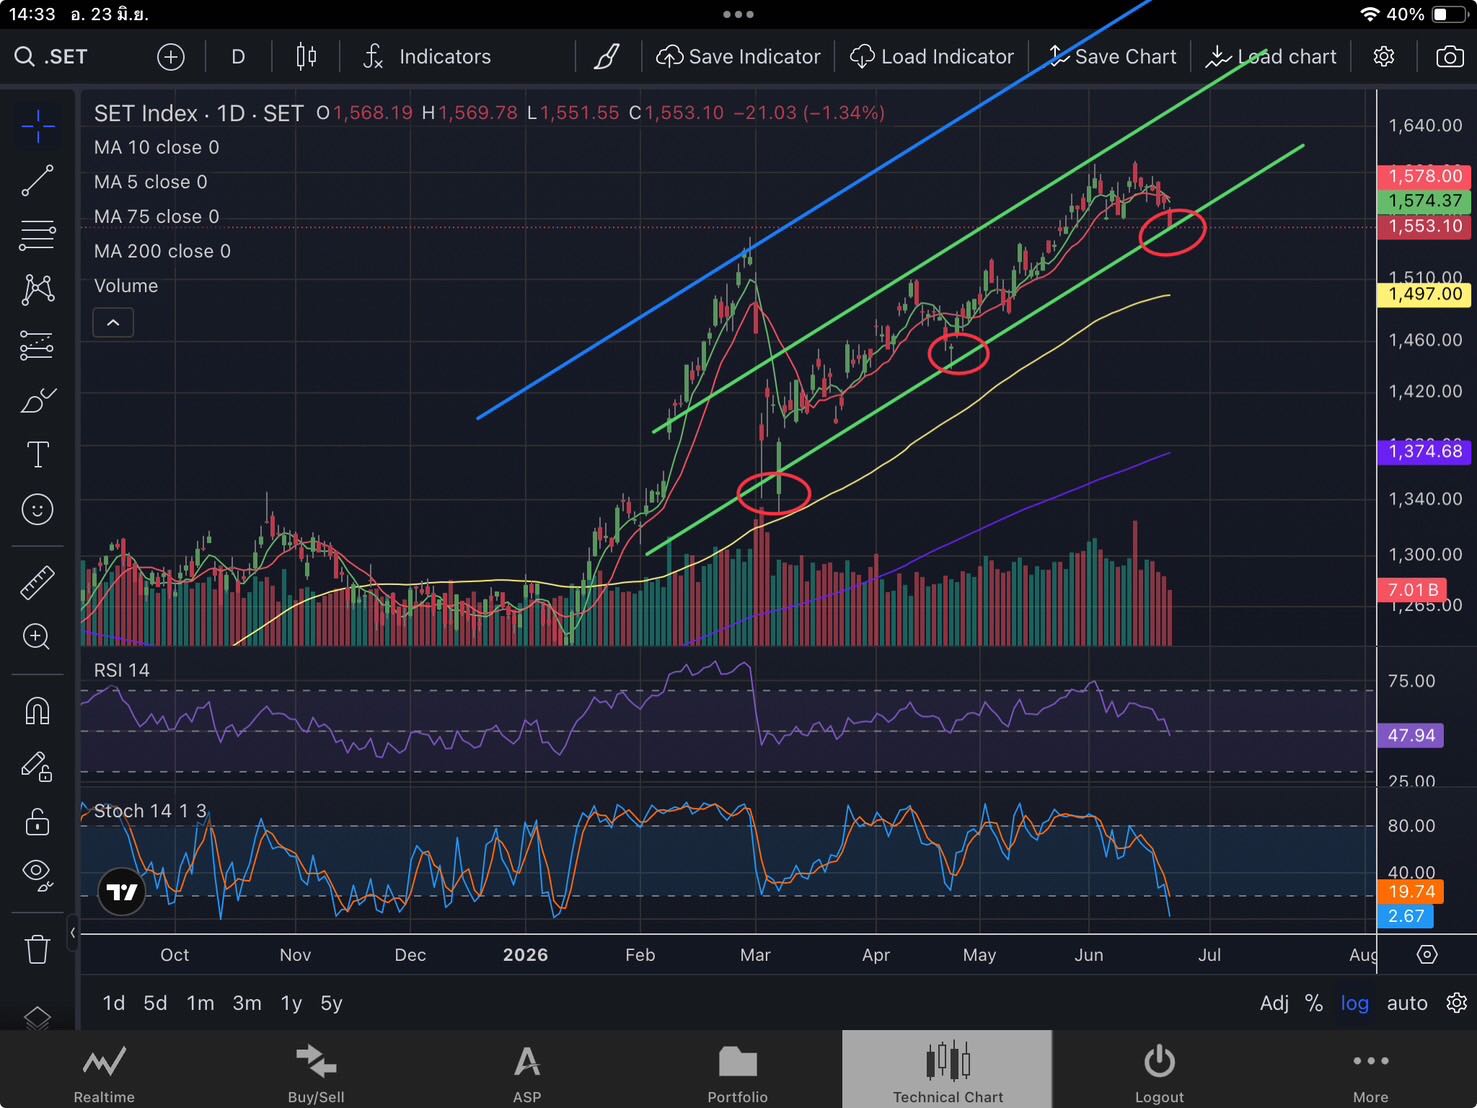
Task: Toggle auto scale option
Action: 1407,1003
